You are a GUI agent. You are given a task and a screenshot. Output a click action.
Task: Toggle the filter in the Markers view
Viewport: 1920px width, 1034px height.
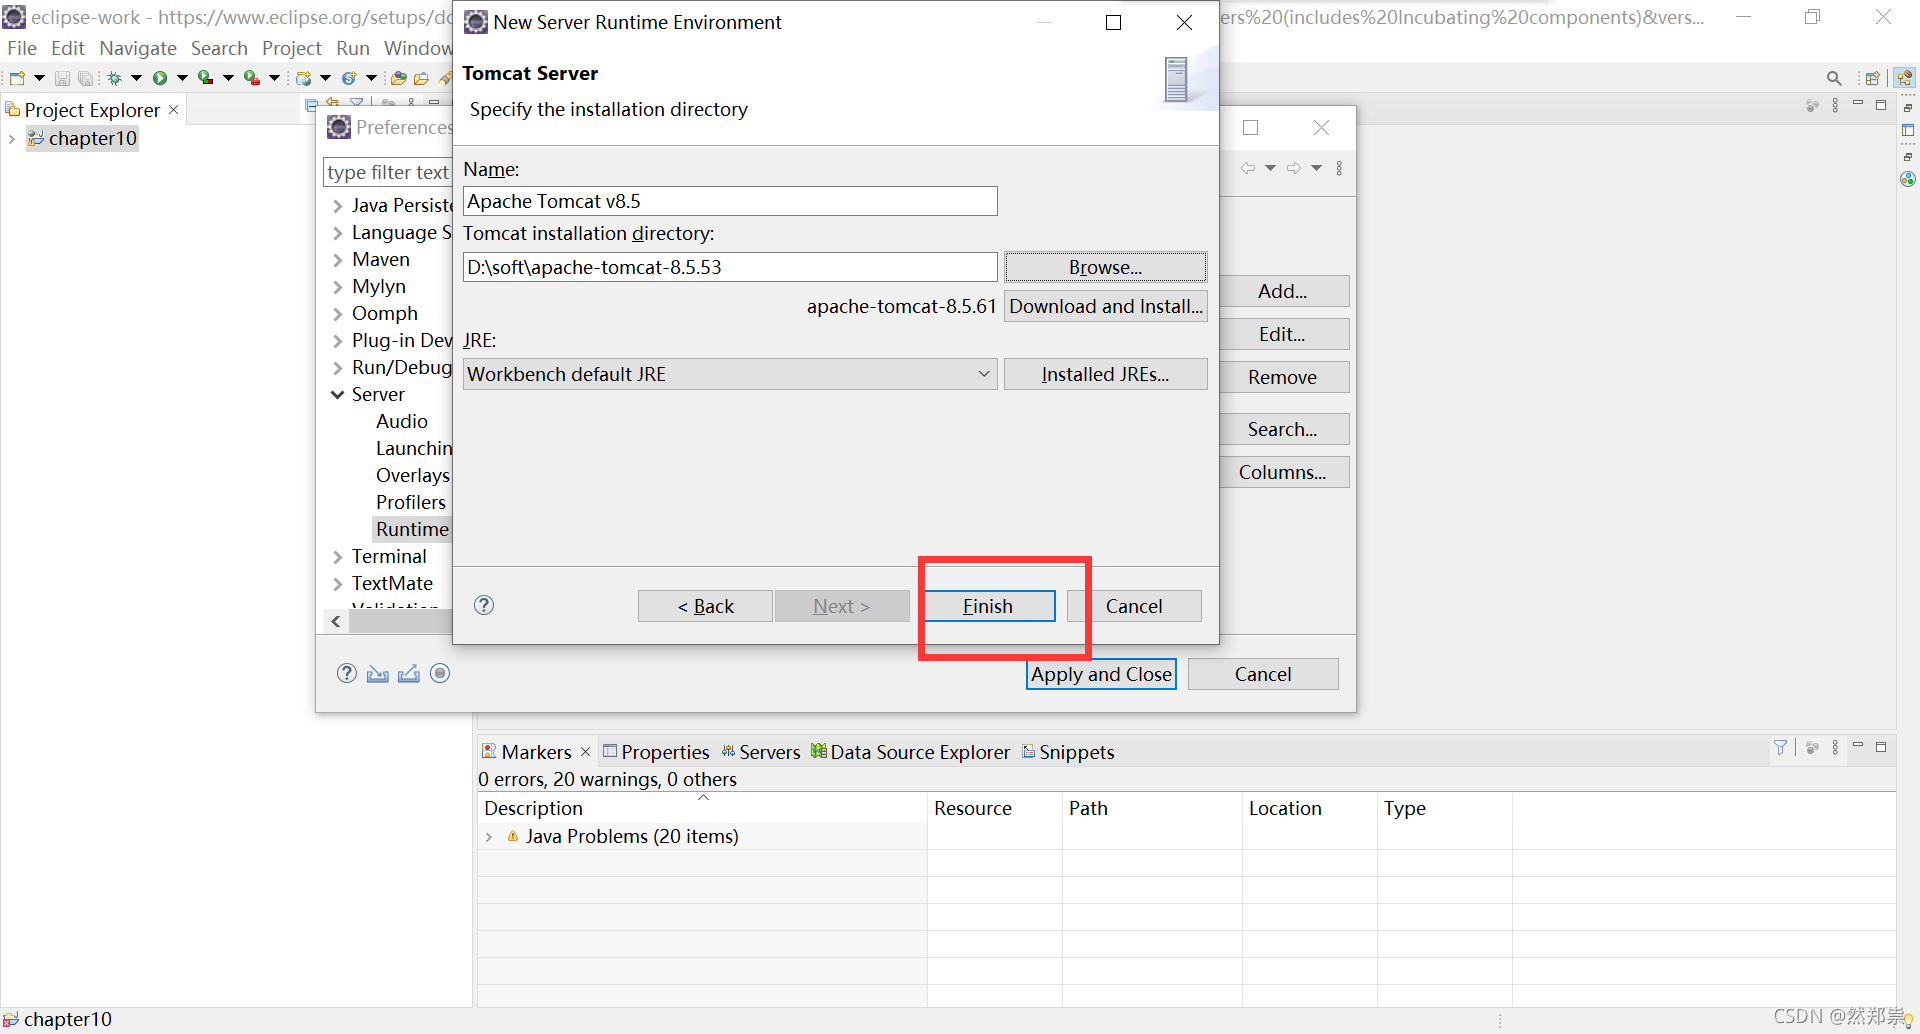(x=1780, y=747)
